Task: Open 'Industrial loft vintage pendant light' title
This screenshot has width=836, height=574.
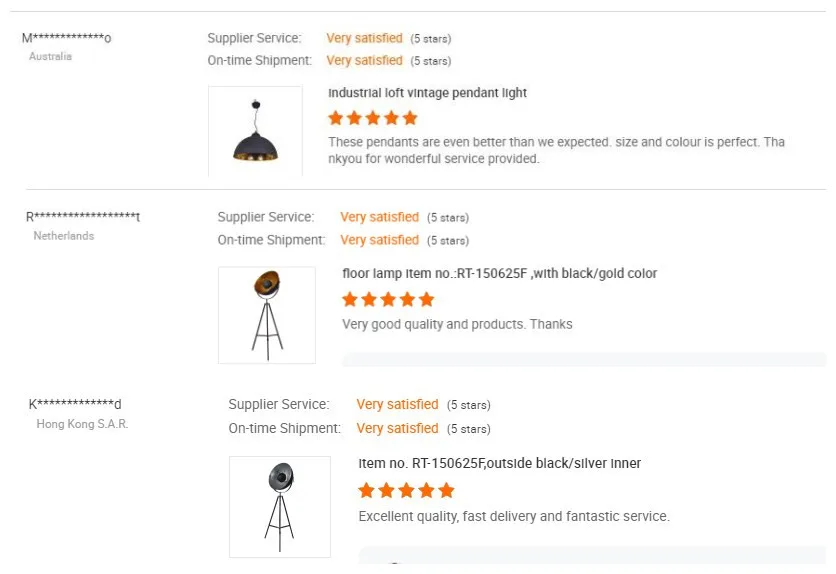Action: [x=427, y=93]
